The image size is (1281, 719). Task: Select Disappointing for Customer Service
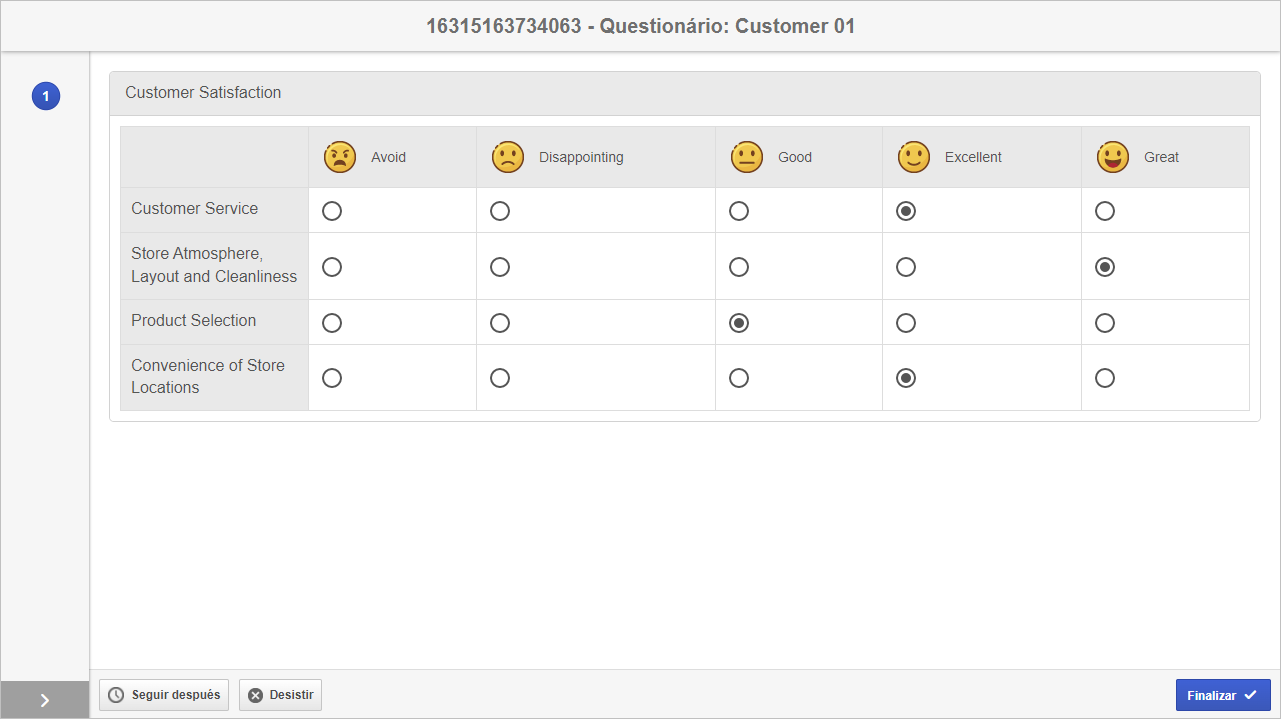tap(500, 211)
